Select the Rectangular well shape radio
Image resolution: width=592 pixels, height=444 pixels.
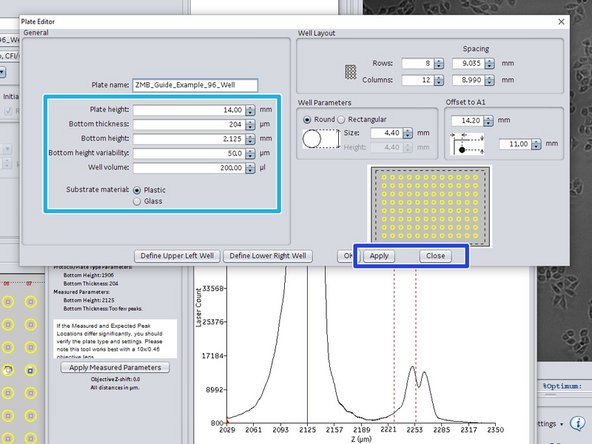(x=341, y=120)
